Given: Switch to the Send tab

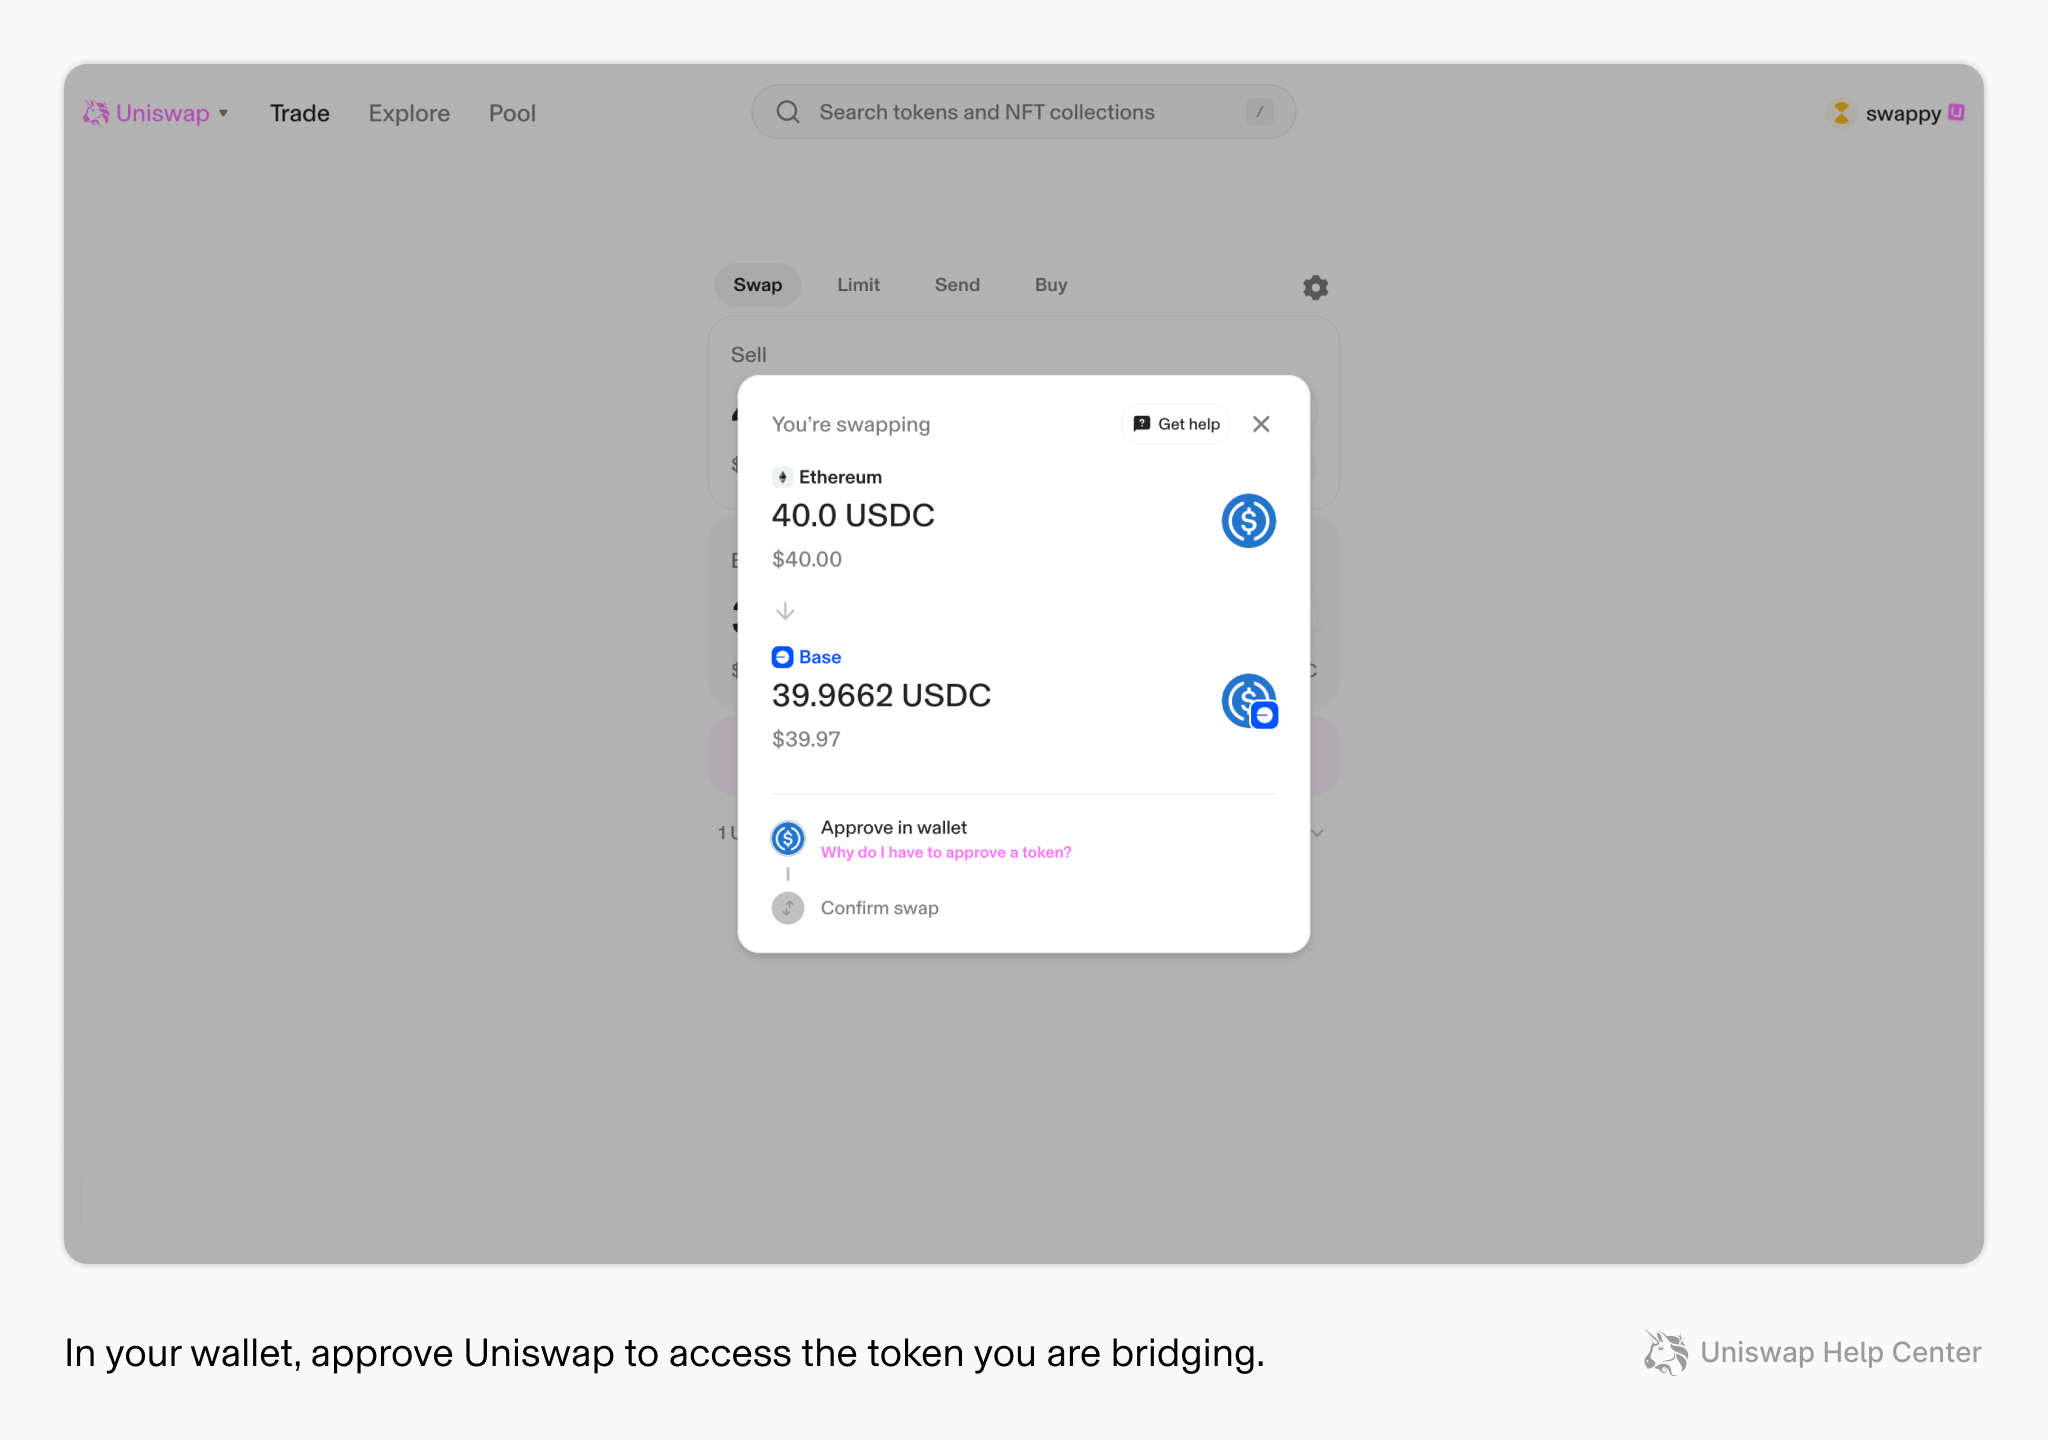Looking at the screenshot, I should pyautogui.click(x=957, y=285).
